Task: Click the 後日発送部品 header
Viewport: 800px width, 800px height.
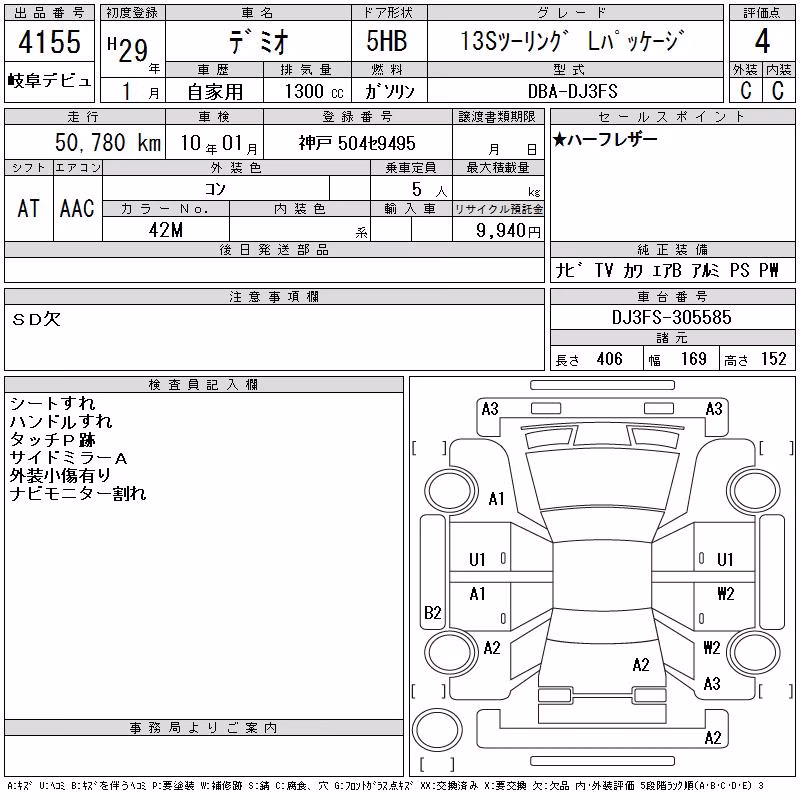Action: 274,249
